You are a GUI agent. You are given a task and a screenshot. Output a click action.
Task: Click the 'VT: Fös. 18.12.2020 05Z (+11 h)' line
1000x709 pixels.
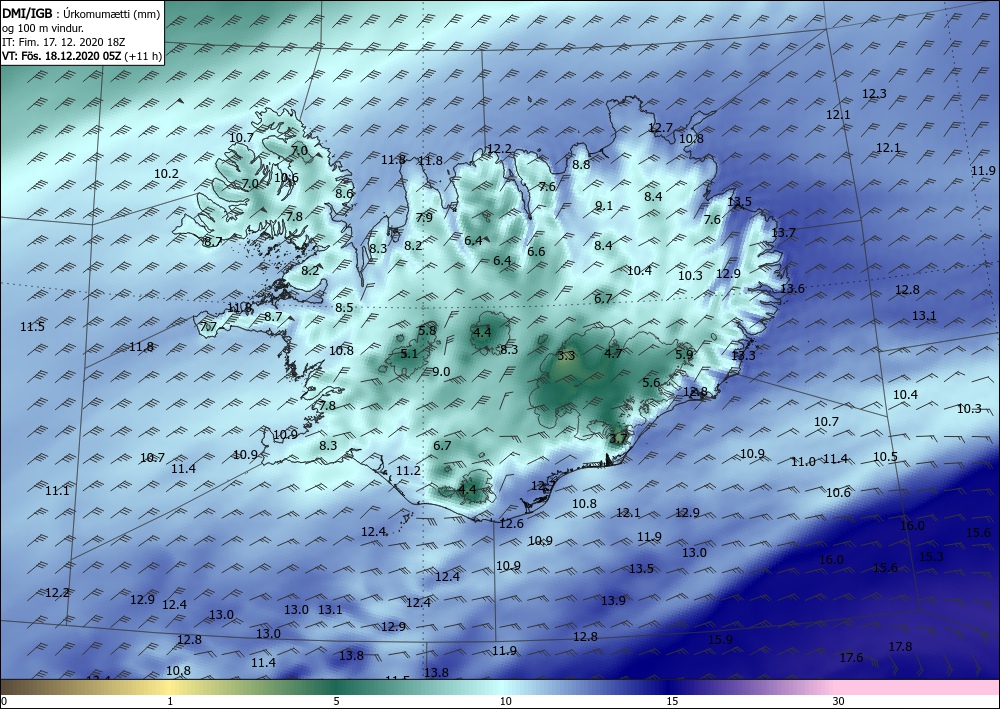point(82,55)
